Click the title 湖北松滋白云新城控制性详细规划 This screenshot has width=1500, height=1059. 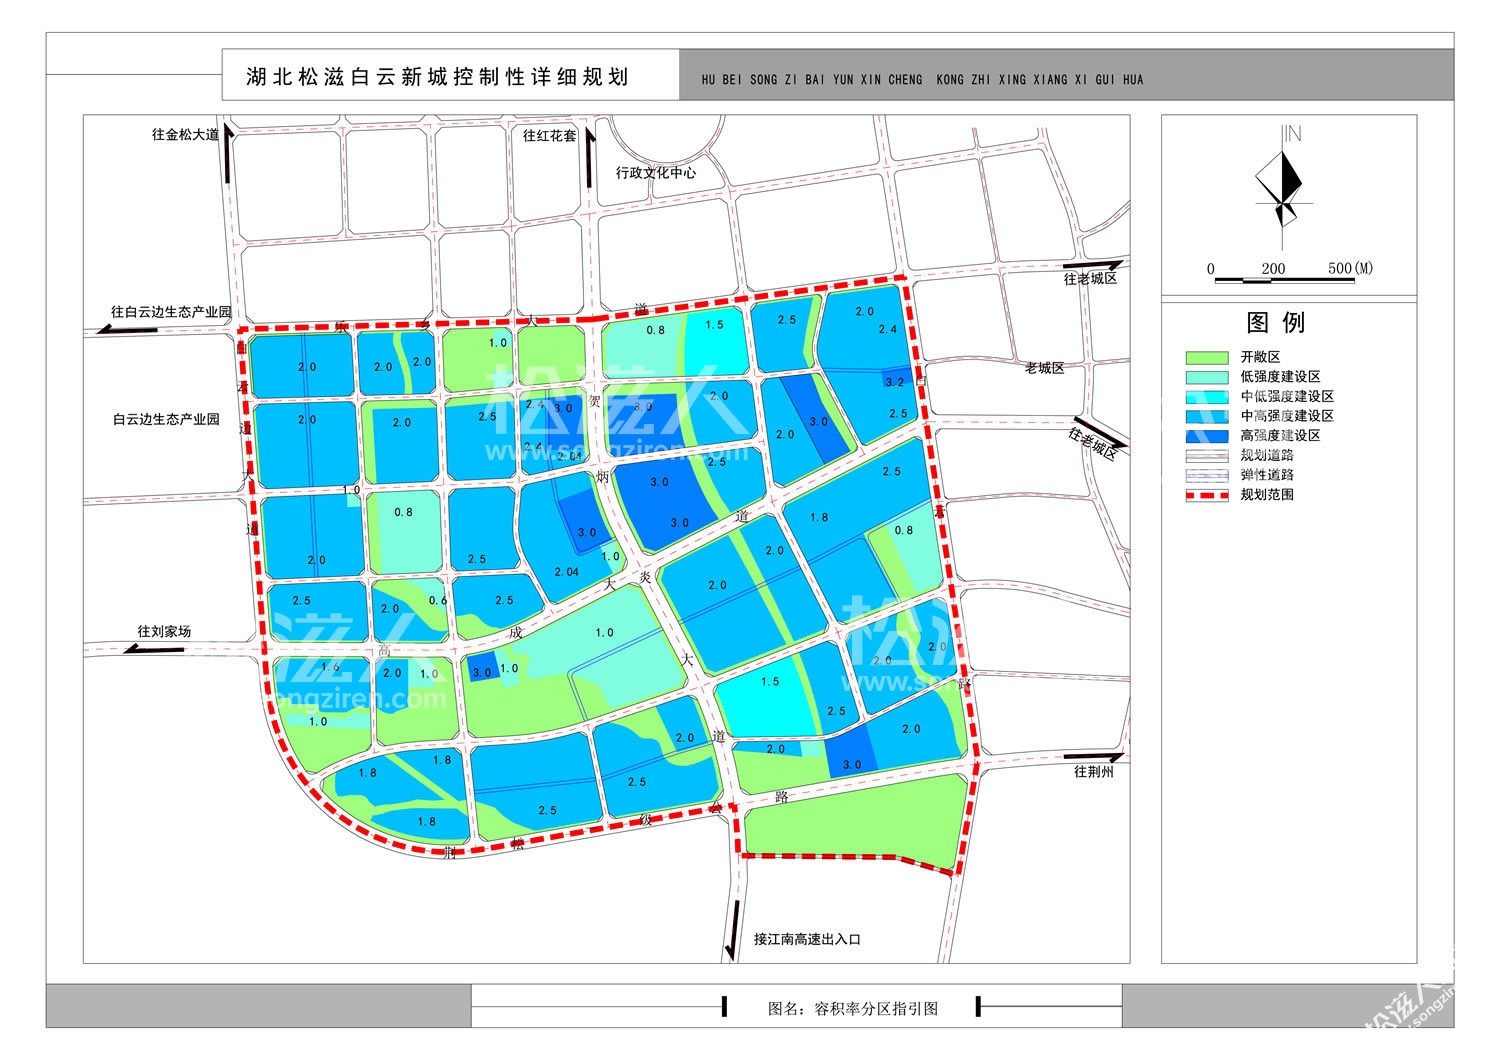click(437, 77)
